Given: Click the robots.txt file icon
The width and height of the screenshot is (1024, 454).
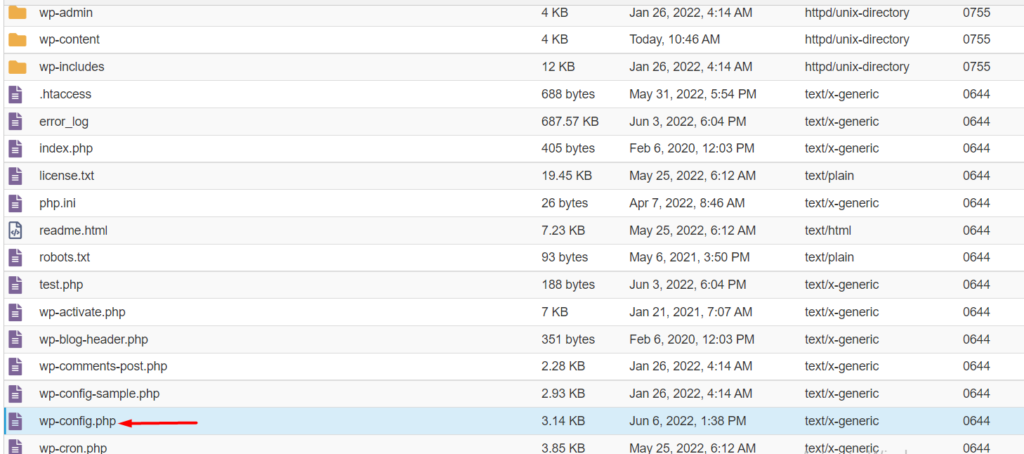Looking at the screenshot, I should [15, 258].
